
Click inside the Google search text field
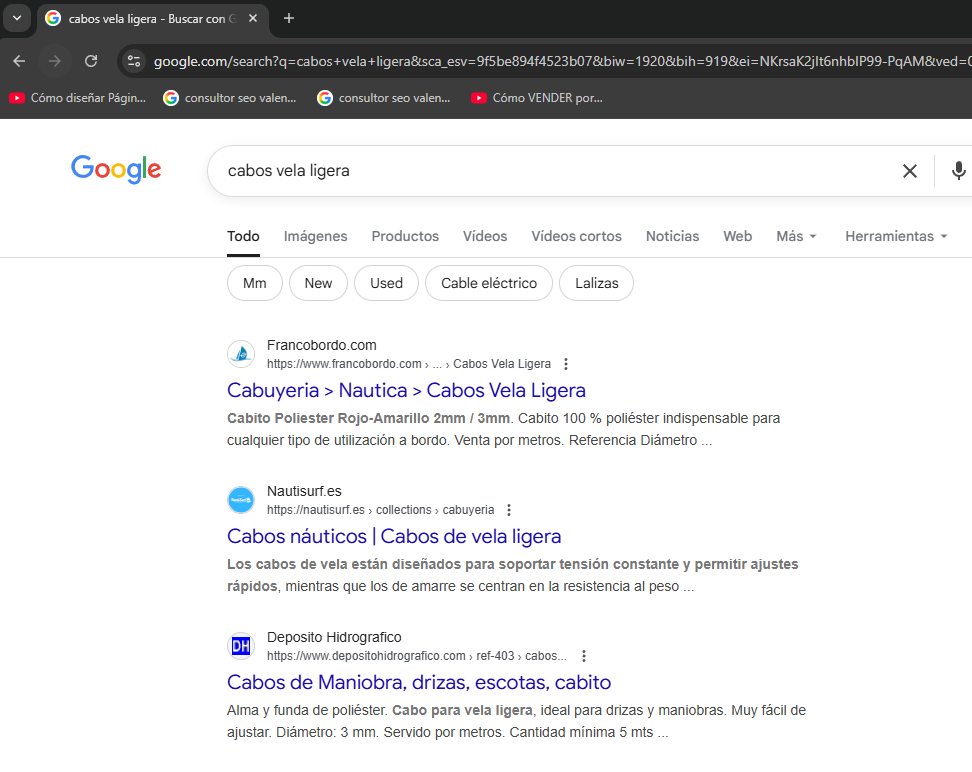pyautogui.click(x=550, y=171)
